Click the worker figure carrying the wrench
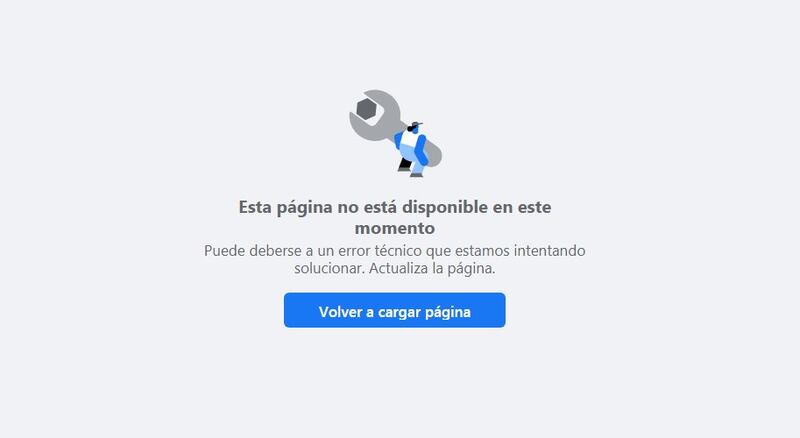 click(412, 149)
